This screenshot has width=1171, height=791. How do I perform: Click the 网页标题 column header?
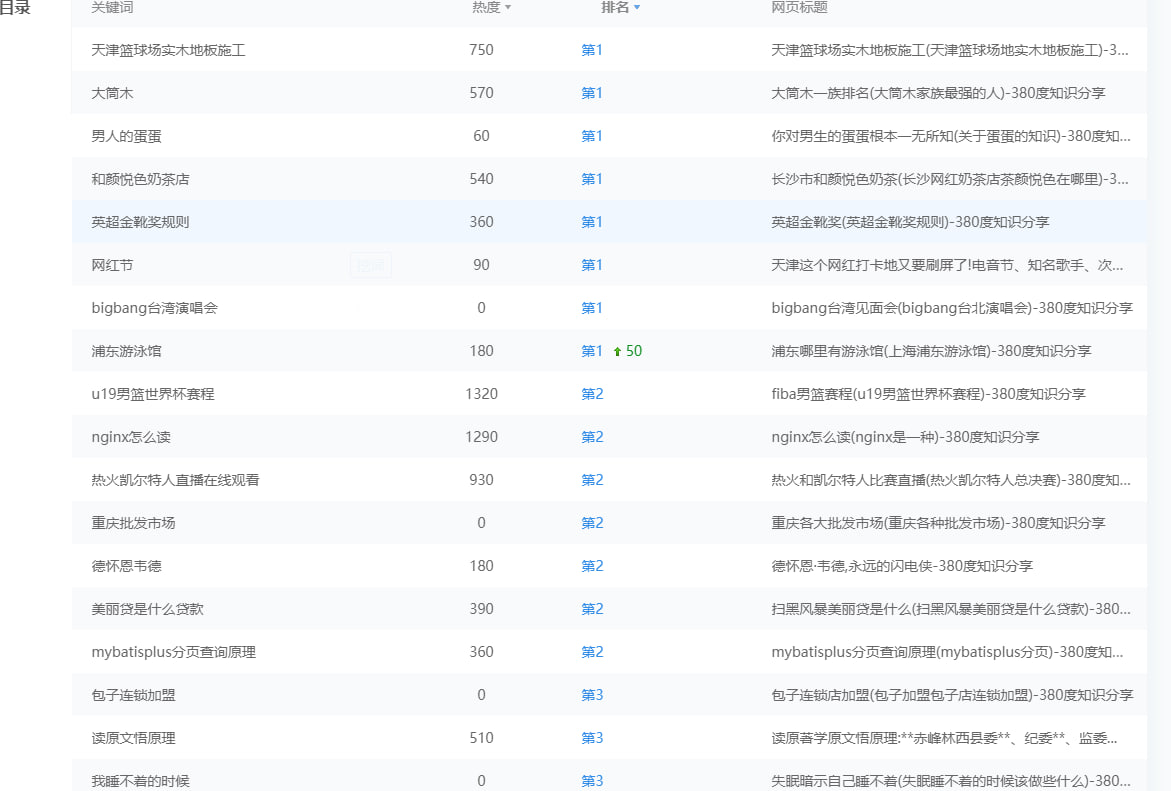point(799,8)
